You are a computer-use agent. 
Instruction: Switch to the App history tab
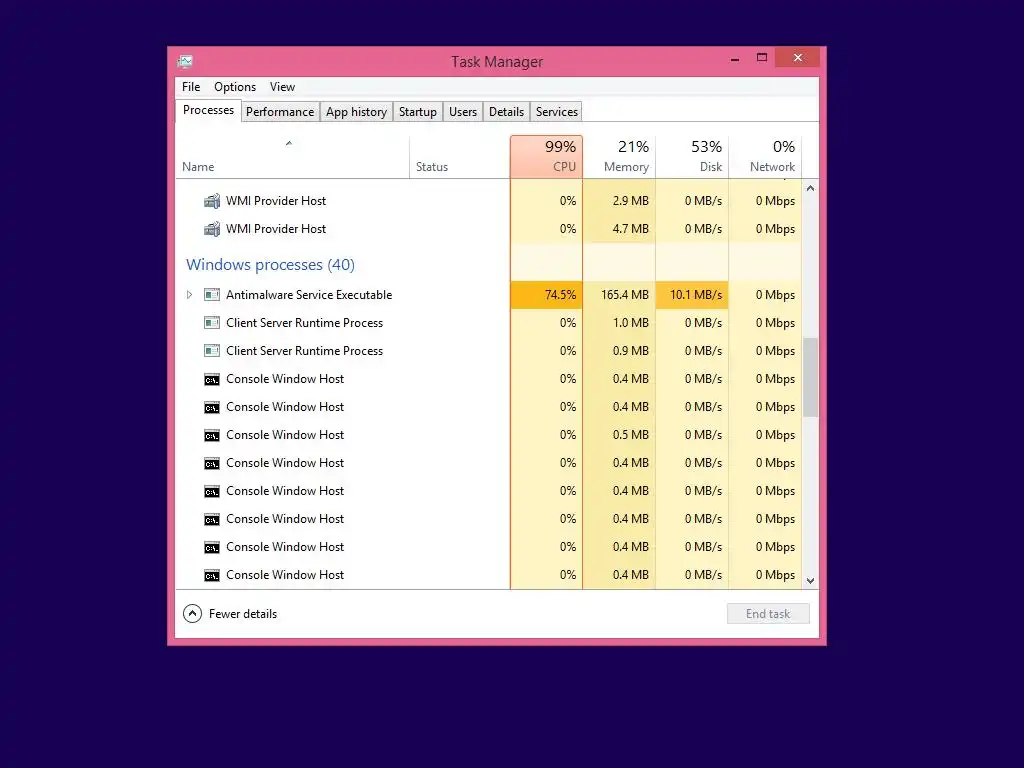[x=356, y=112]
